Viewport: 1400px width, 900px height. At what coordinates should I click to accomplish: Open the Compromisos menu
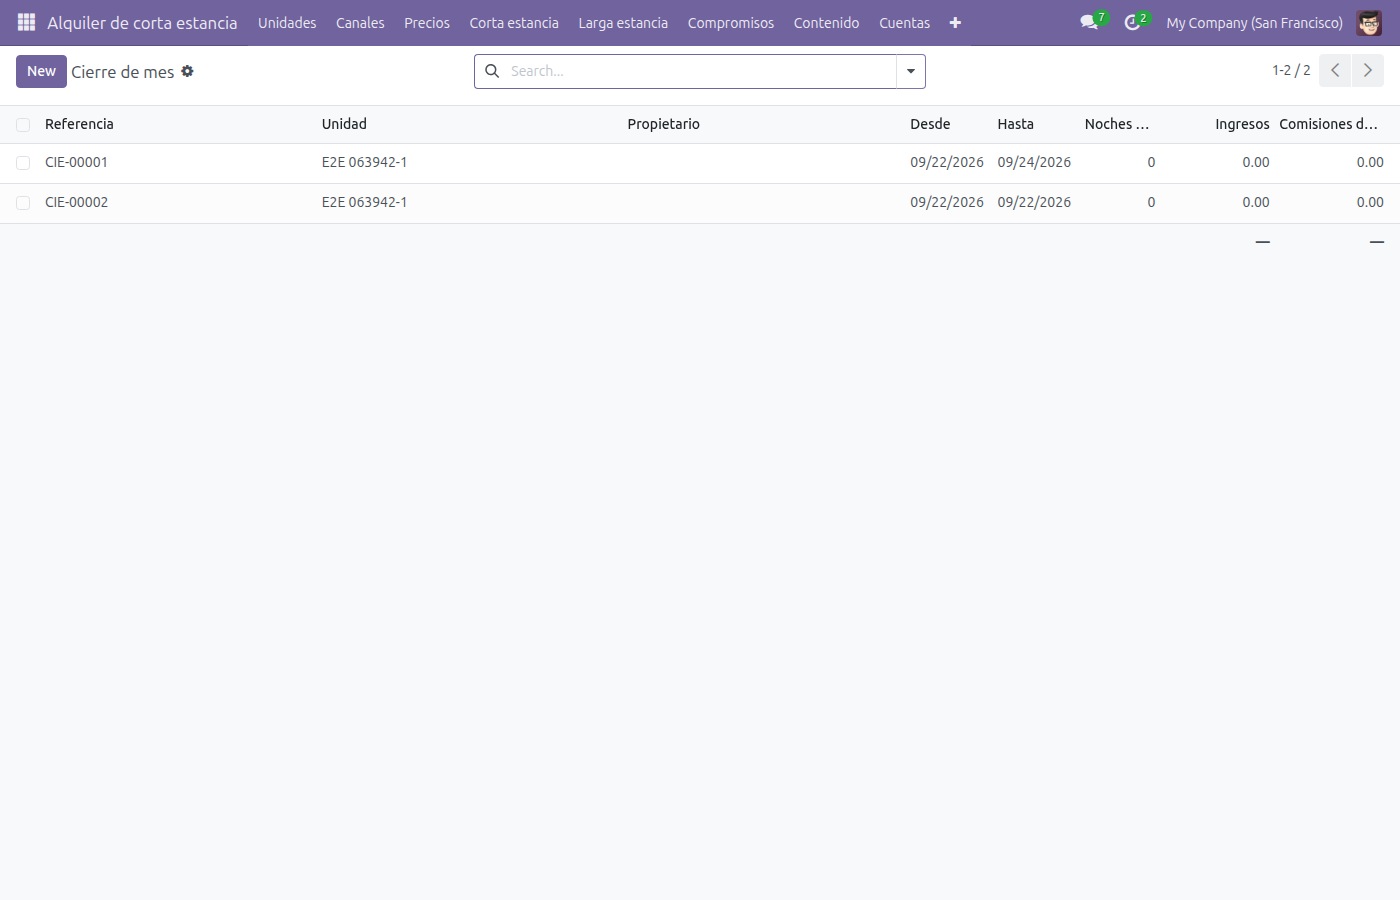731,23
